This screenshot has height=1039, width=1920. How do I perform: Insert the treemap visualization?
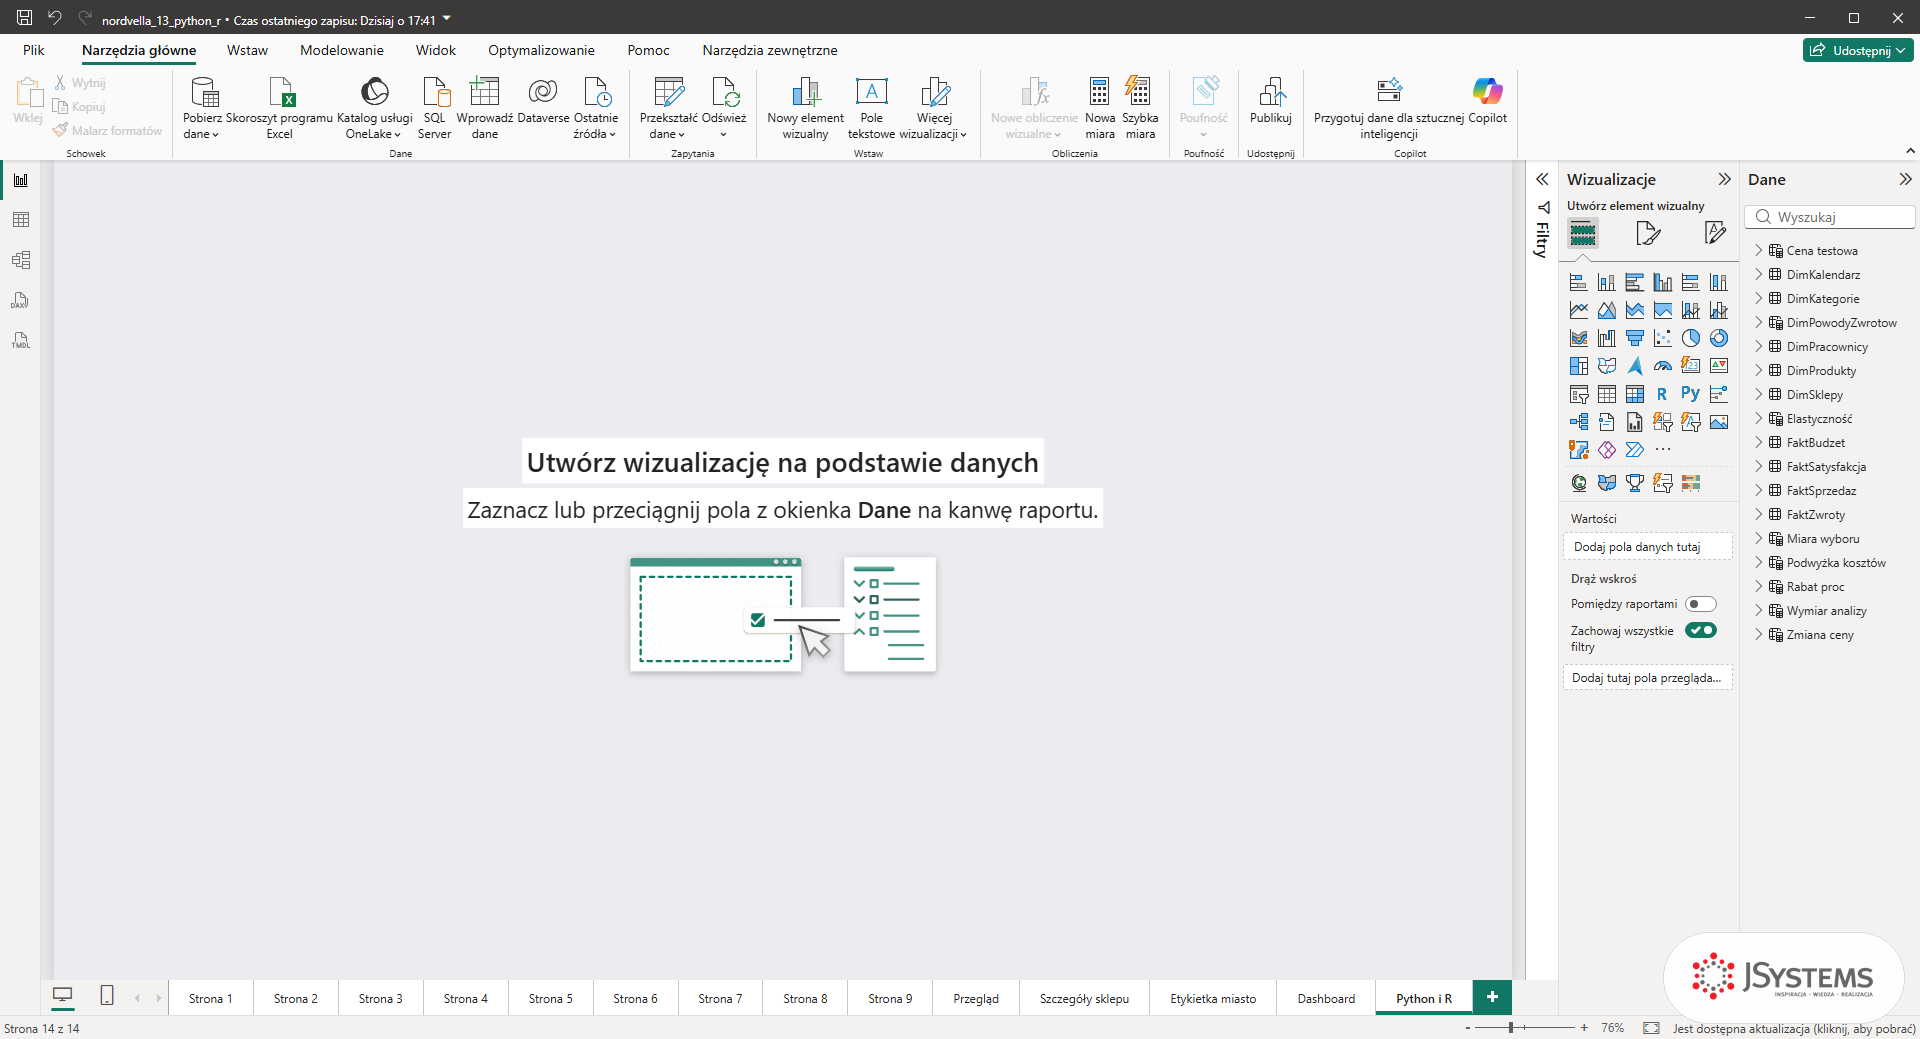click(x=1578, y=366)
